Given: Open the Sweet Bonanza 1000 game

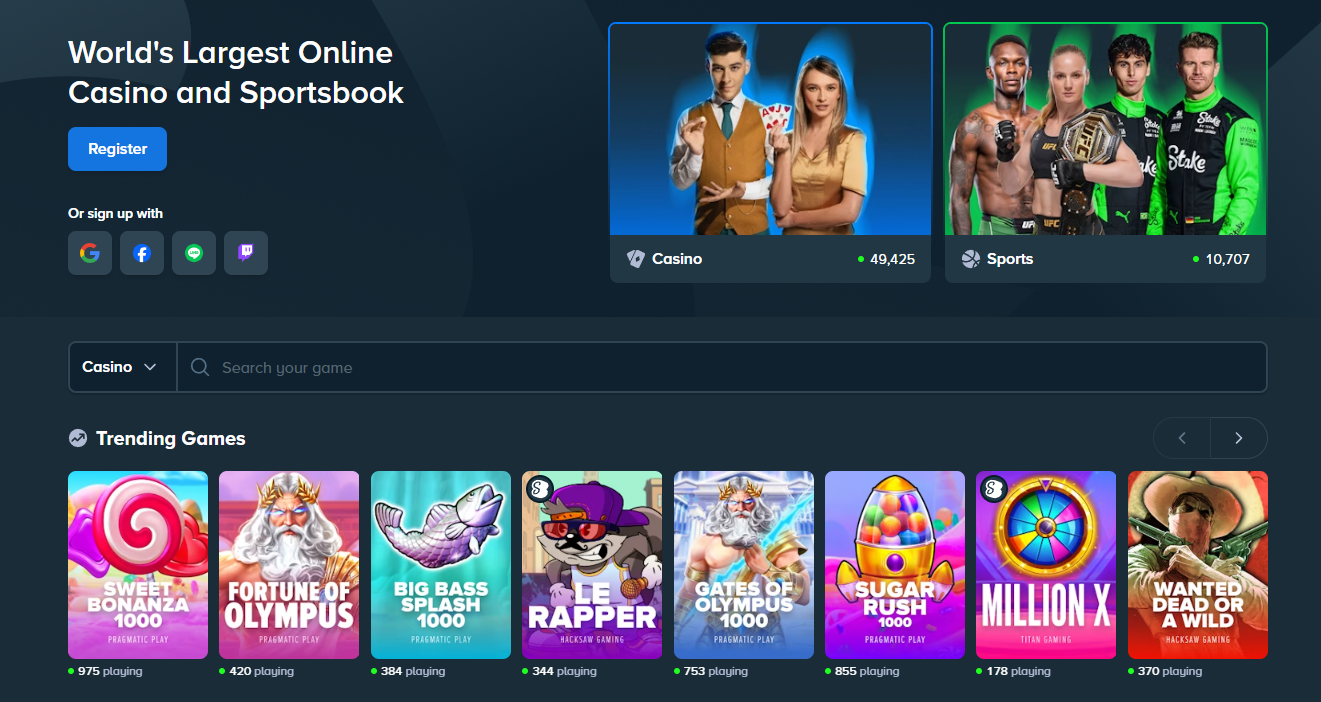Looking at the screenshot, I should pyautogui.click(x=138, y=565).
